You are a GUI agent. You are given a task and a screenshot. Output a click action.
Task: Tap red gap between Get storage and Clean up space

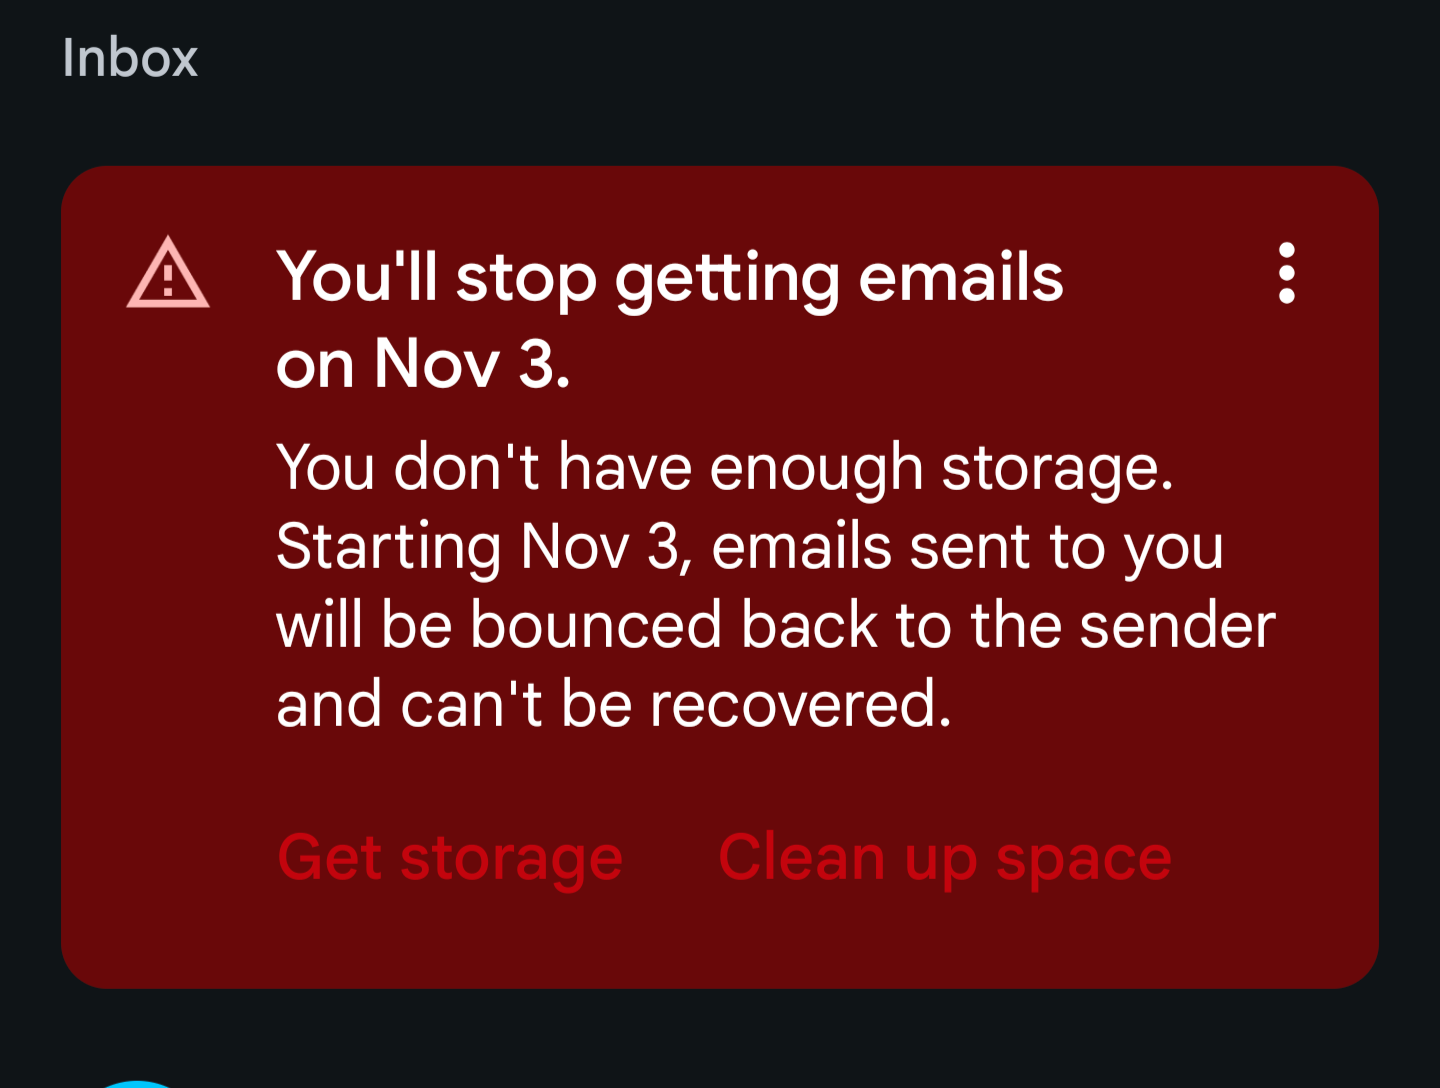(x=670, y=858)
